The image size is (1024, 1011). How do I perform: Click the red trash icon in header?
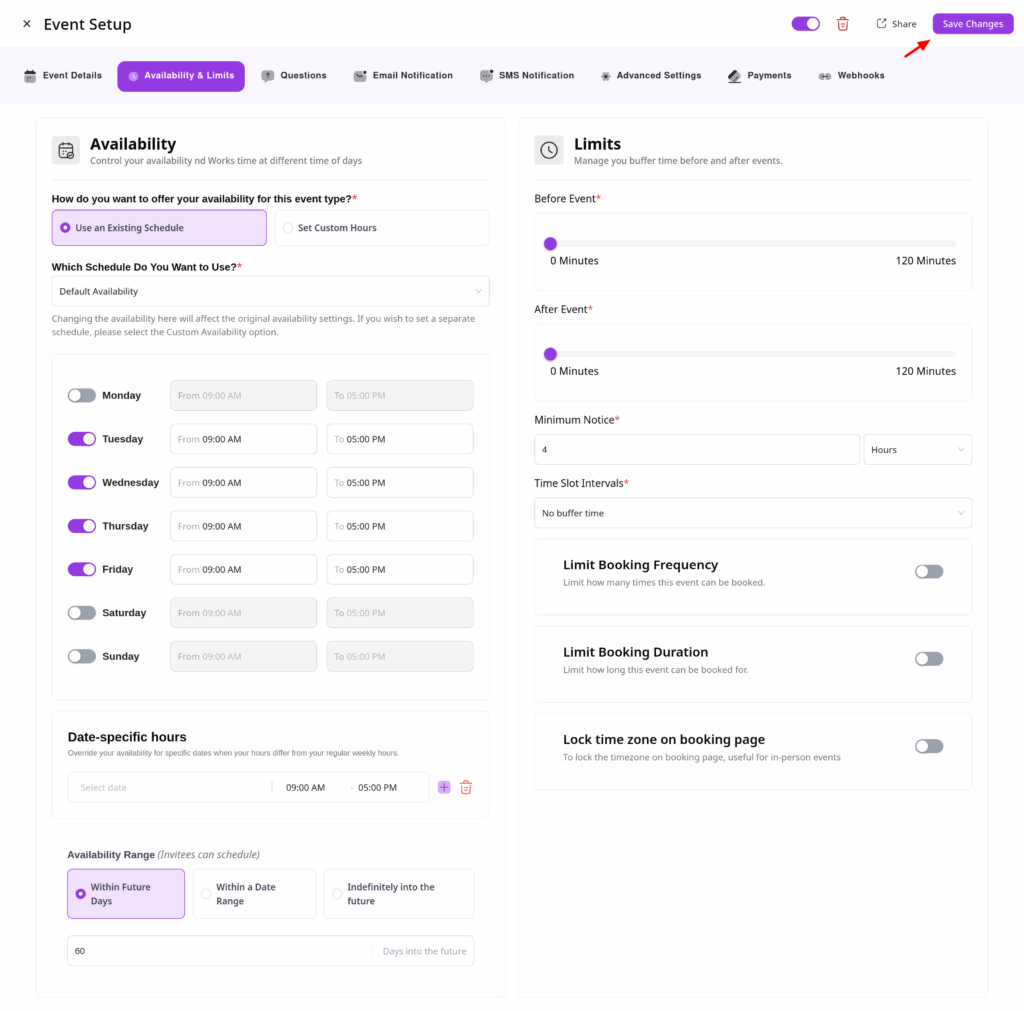pyautogui.click(x=843, y=24)
